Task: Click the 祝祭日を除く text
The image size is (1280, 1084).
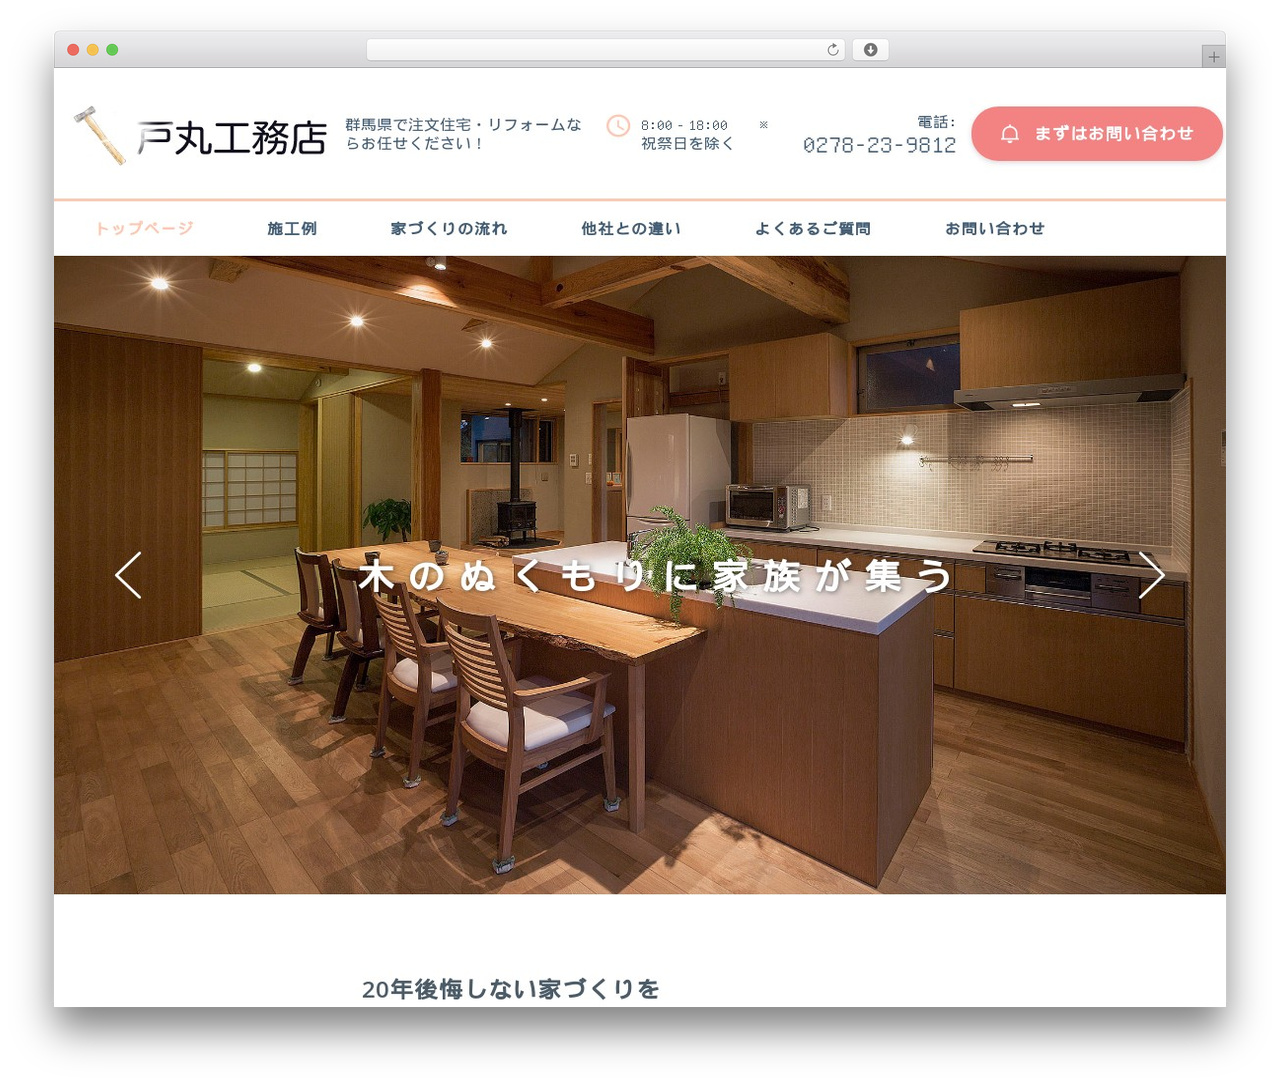Action: (x=687, y=144)
